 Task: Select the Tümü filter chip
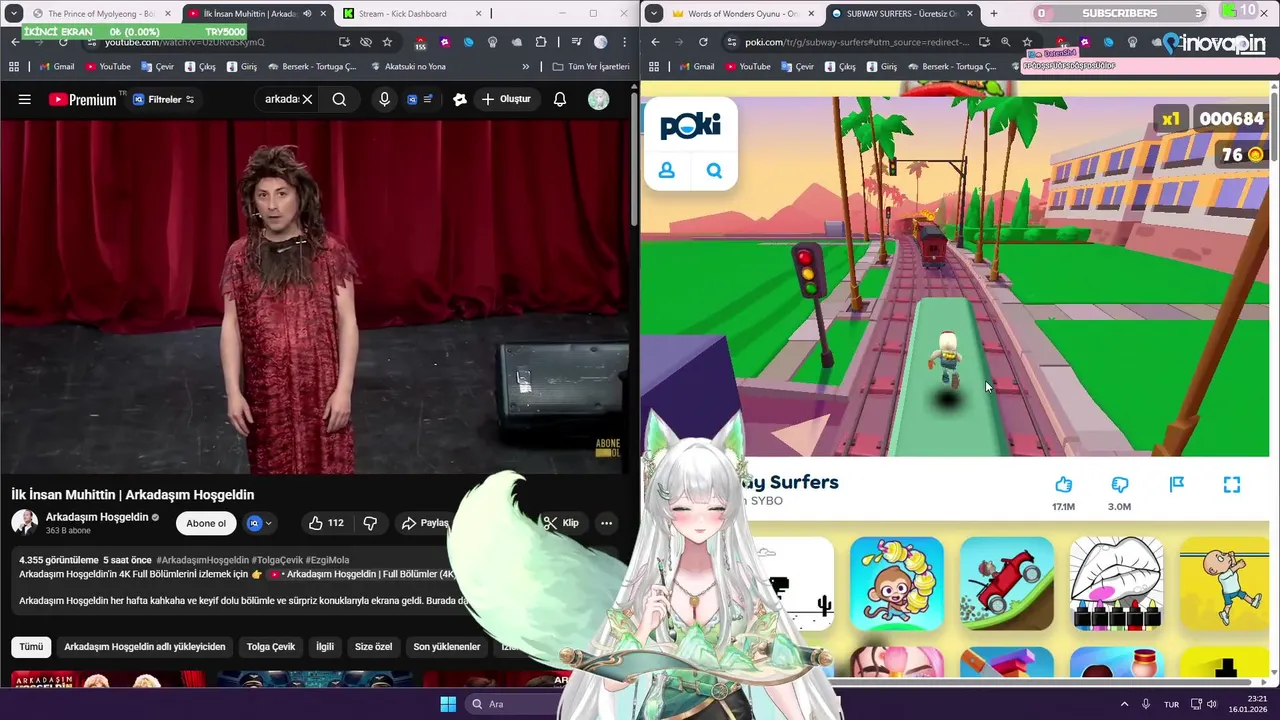(31, 647)
